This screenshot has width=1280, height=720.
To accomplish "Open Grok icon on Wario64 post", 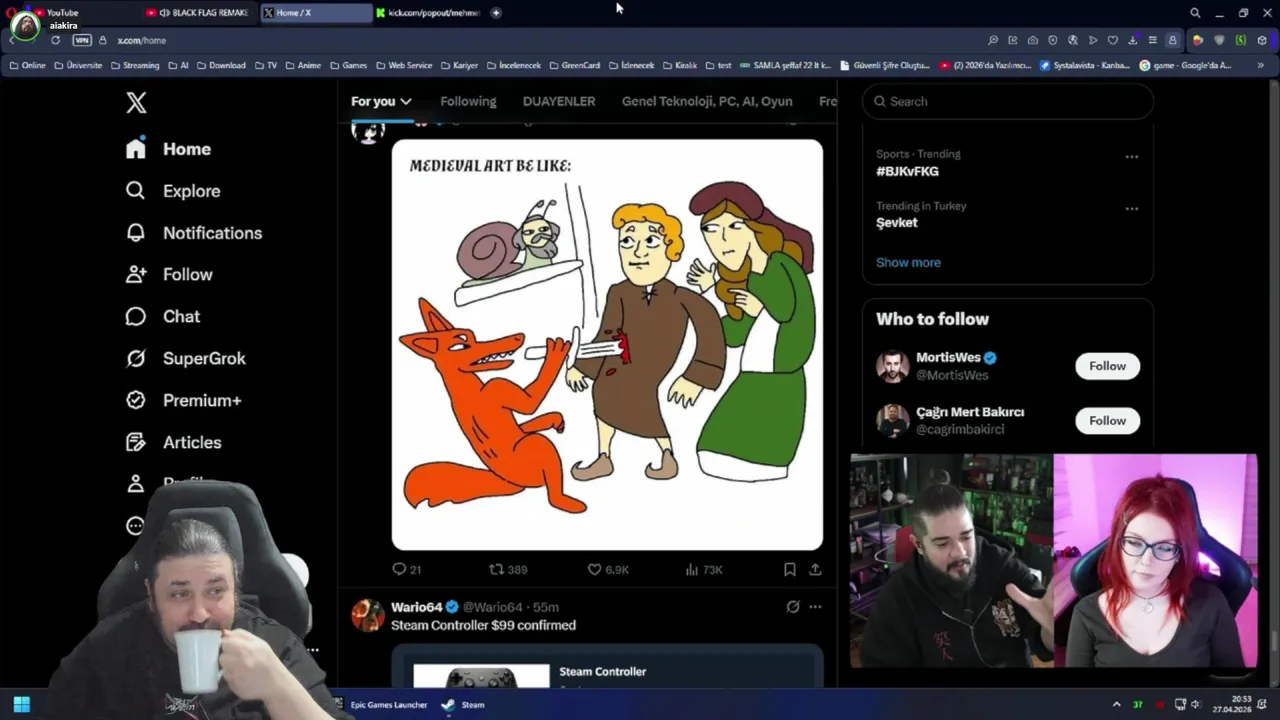I will click(793, 607).
